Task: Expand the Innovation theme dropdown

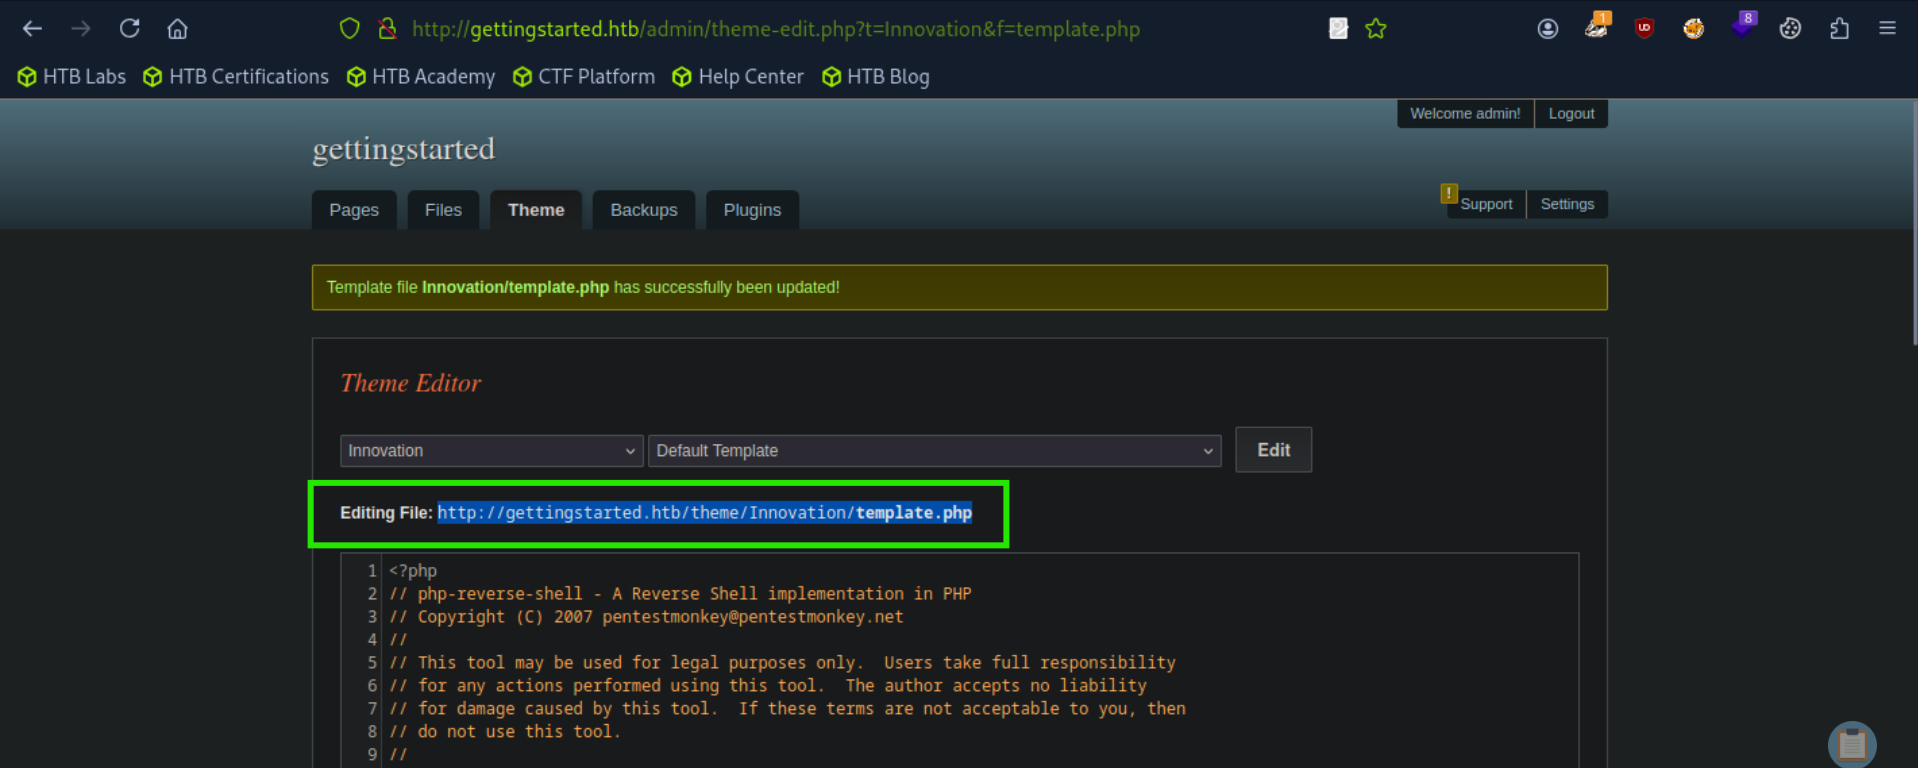Action: tap(491, 451)
